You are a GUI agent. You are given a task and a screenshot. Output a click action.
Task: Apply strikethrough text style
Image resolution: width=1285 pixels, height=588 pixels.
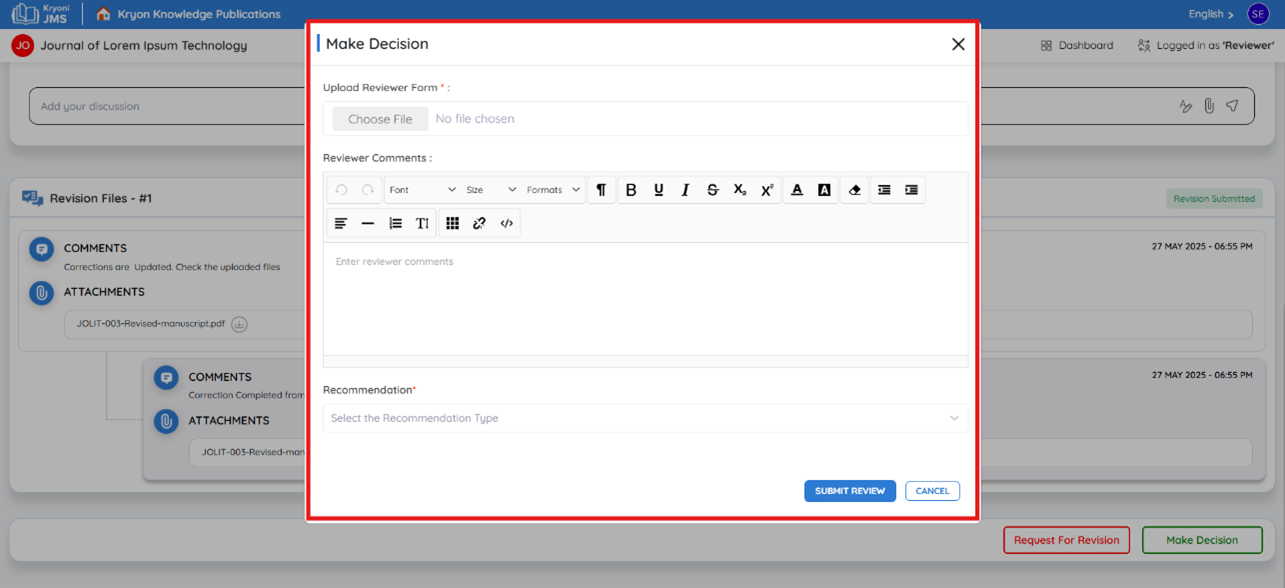click(x=712, y=190)
